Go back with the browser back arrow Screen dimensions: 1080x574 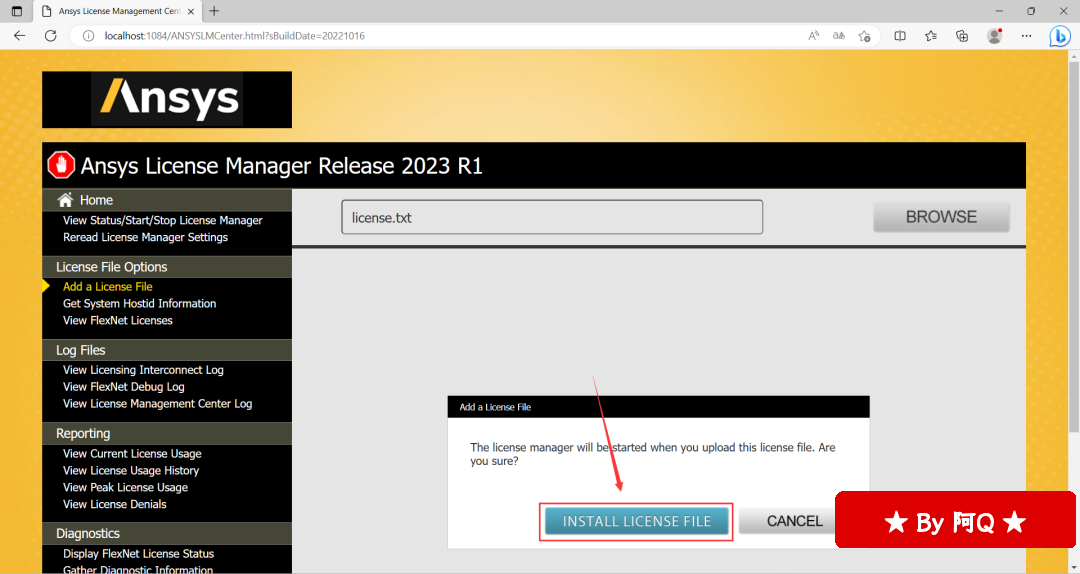[19, 36]
